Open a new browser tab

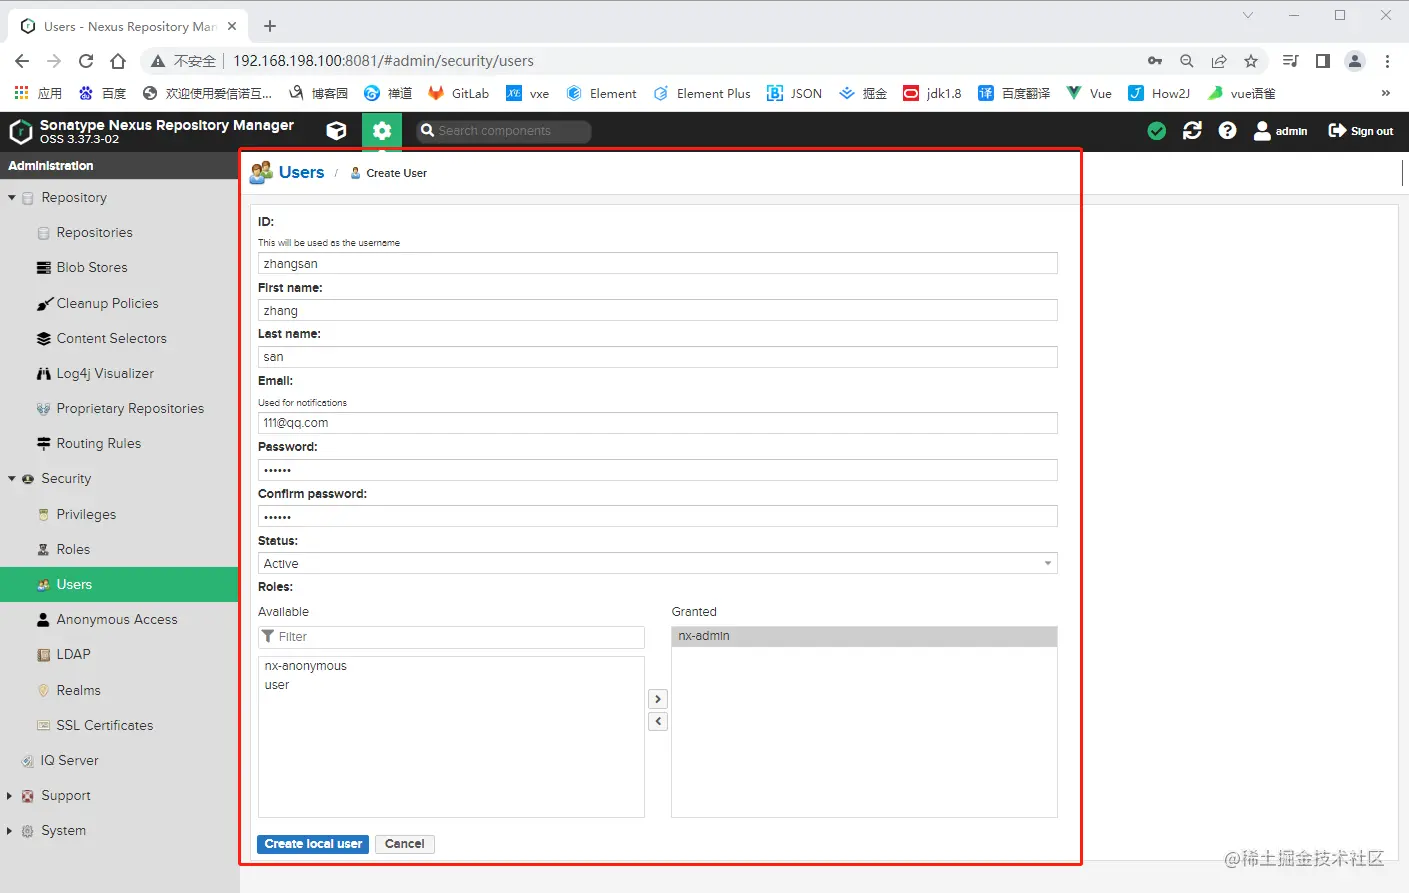(270, 26)
